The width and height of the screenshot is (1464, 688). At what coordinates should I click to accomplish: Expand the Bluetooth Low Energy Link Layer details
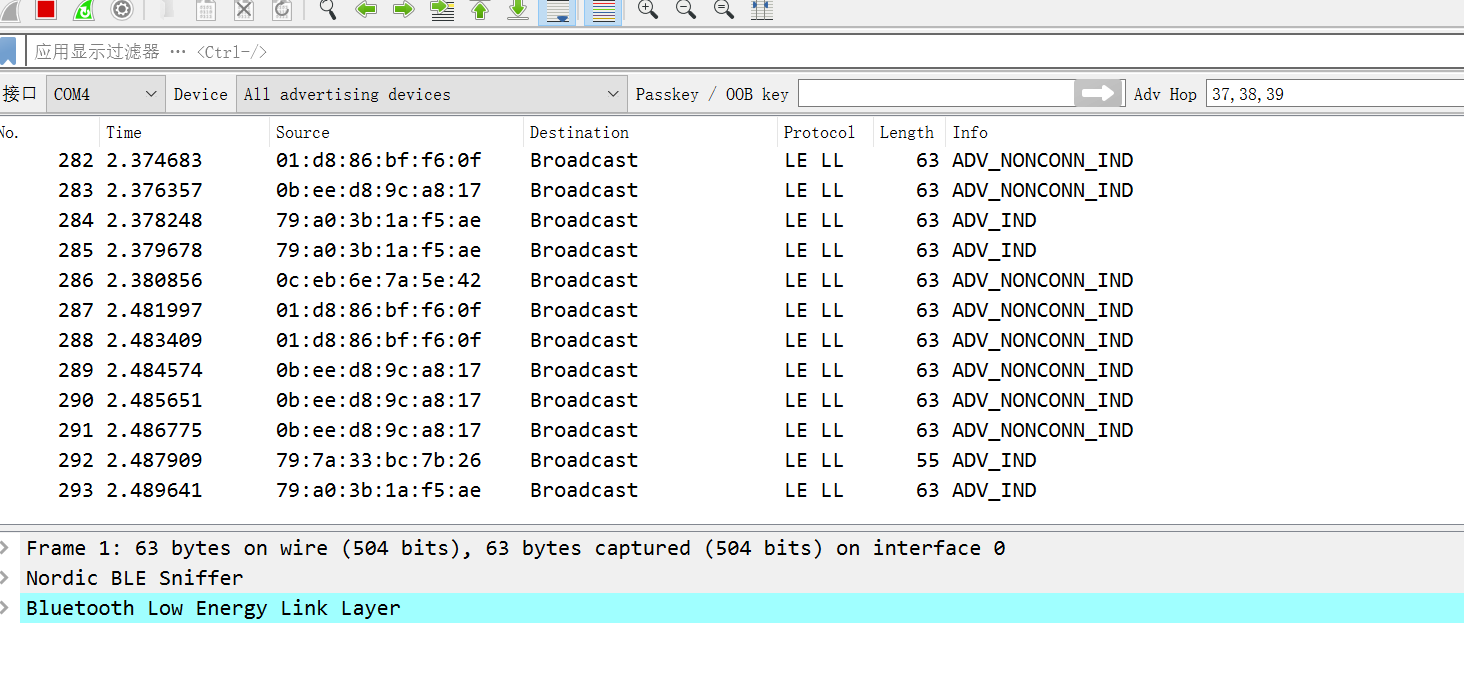8,607
